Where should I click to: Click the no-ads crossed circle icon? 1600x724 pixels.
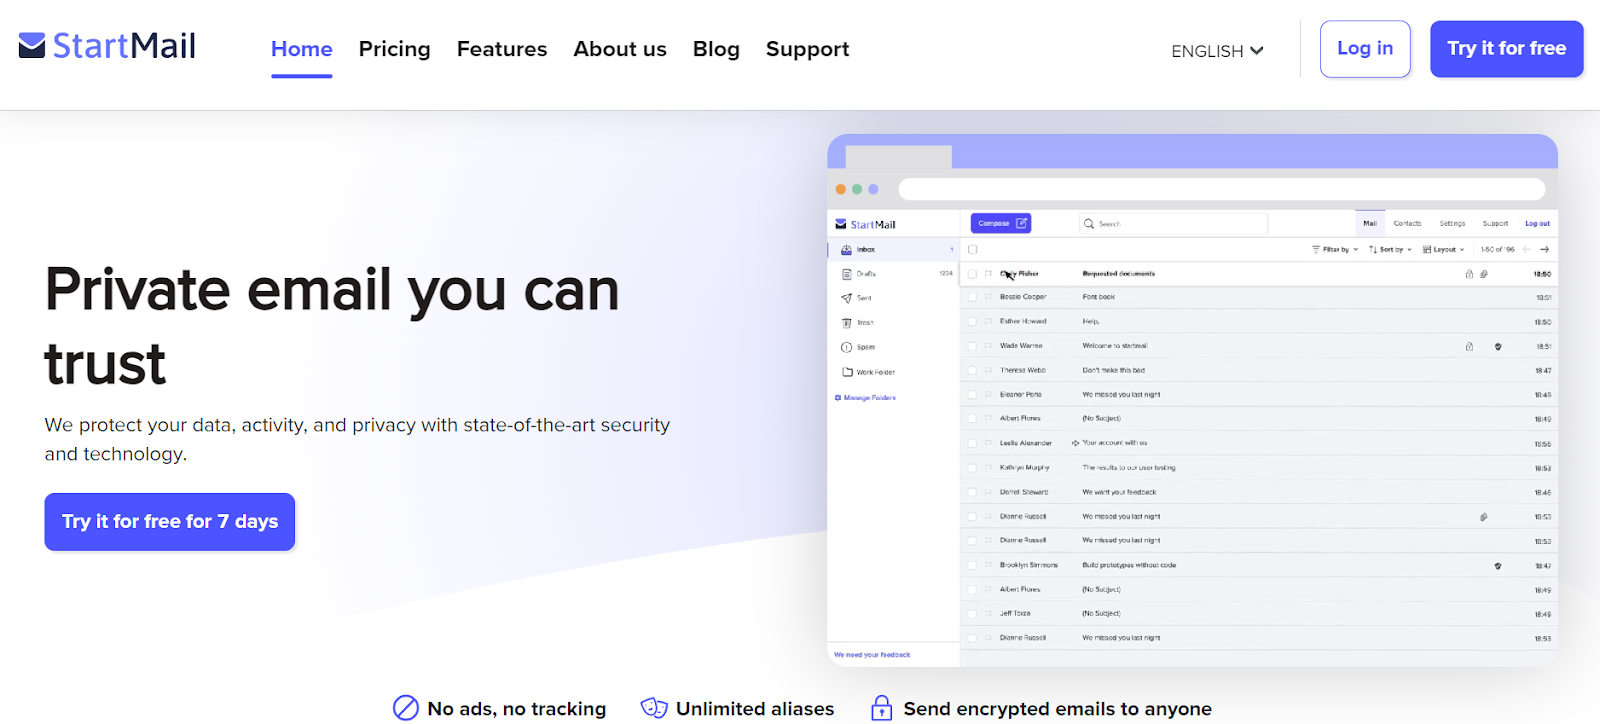[x=405, y=708]
